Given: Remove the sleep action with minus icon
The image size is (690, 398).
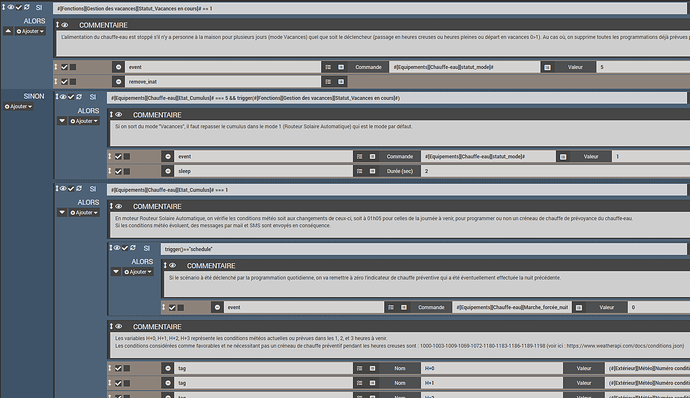Looking at the screenshot, I should [x=168, y=171].
